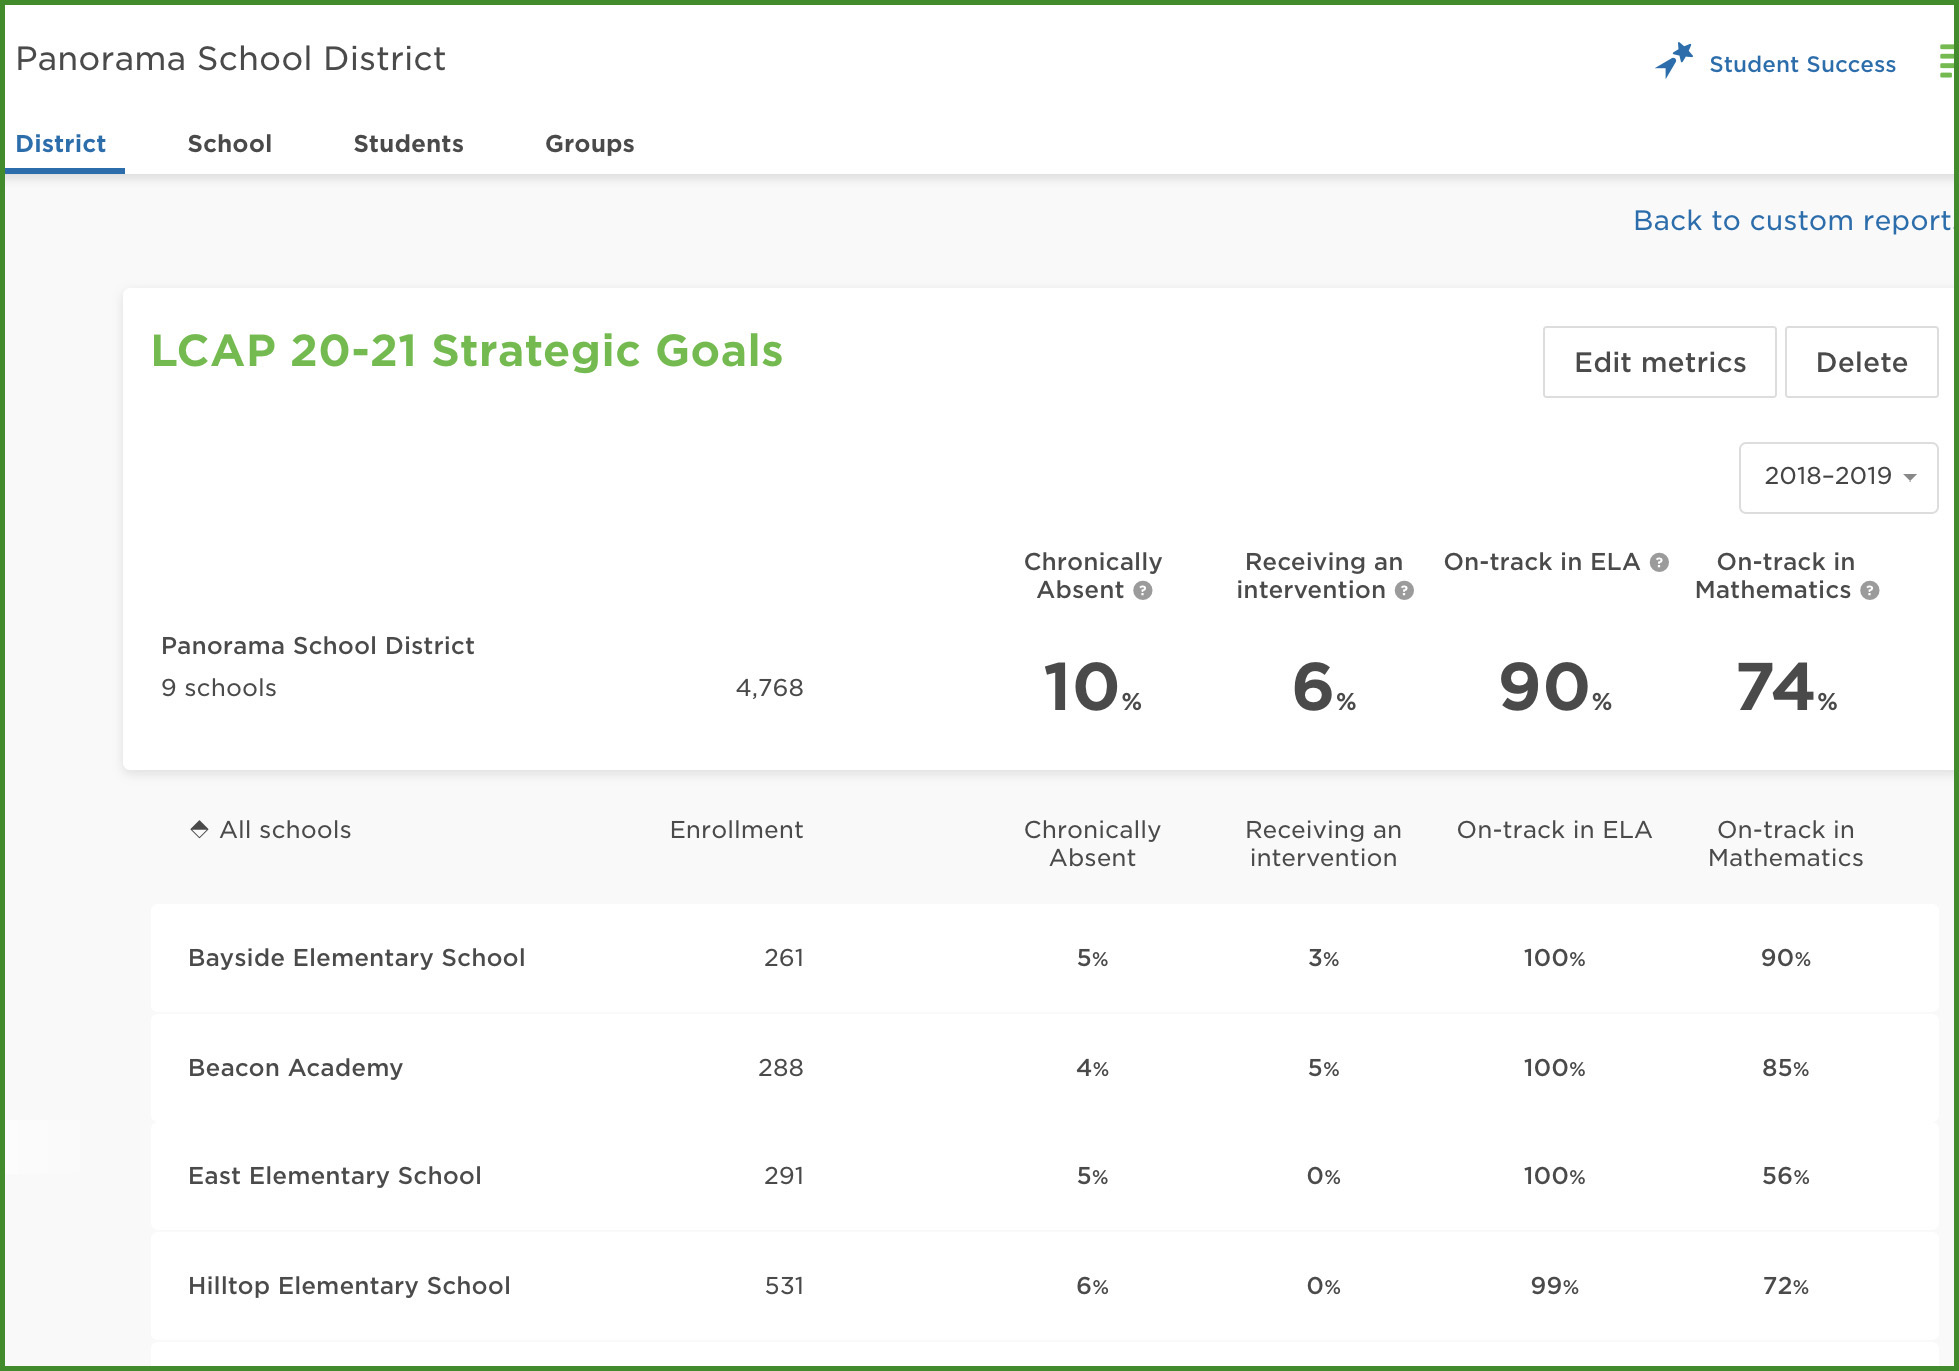Switch to the Students tab
The image size is (1959, 1371).
408,144
